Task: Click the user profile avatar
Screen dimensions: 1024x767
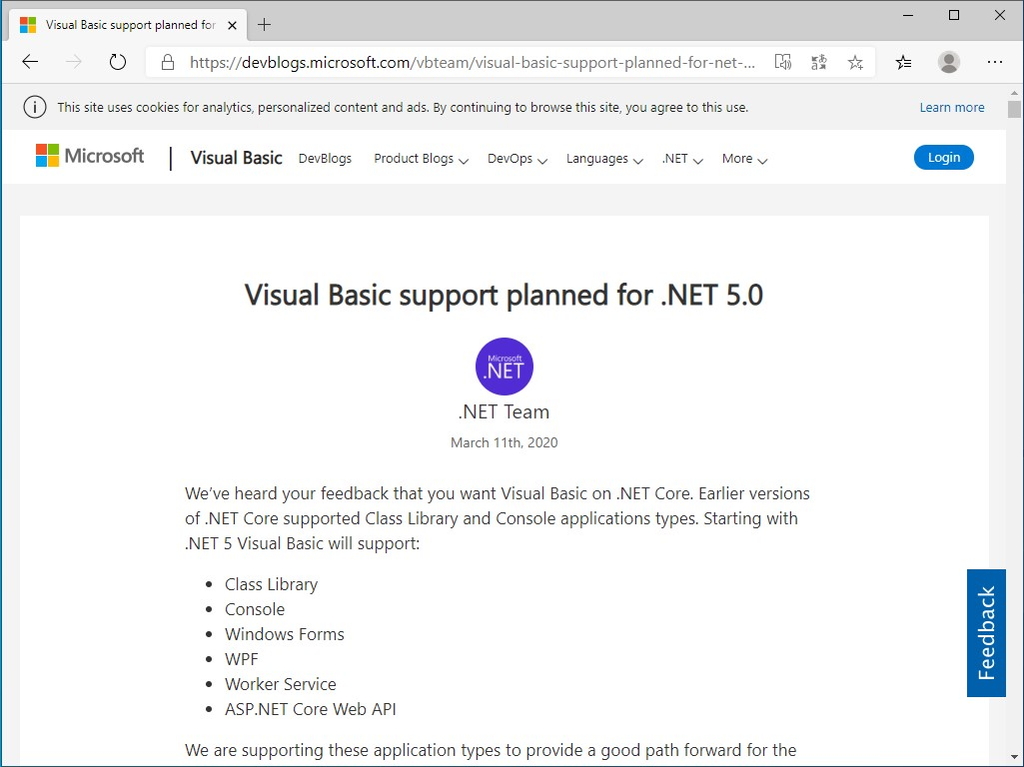Action: tap(948, 62)
